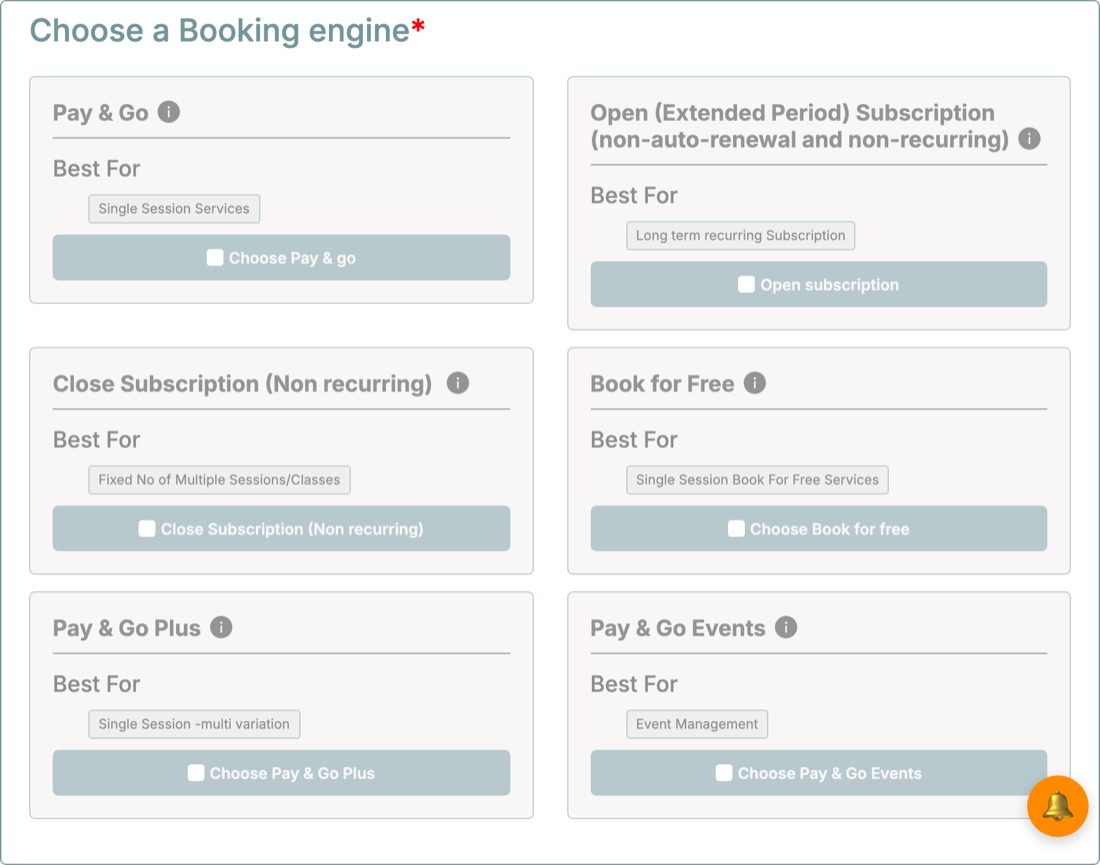Select the Event Management tag

coord(697,724)
